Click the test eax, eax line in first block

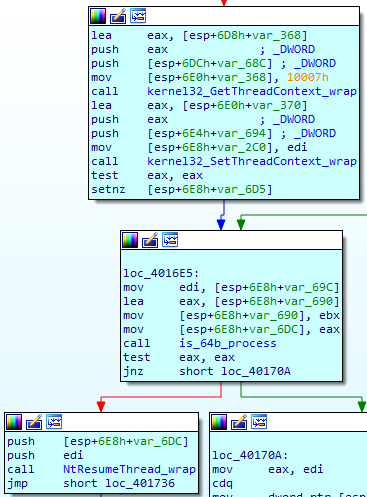coord(147,175)
